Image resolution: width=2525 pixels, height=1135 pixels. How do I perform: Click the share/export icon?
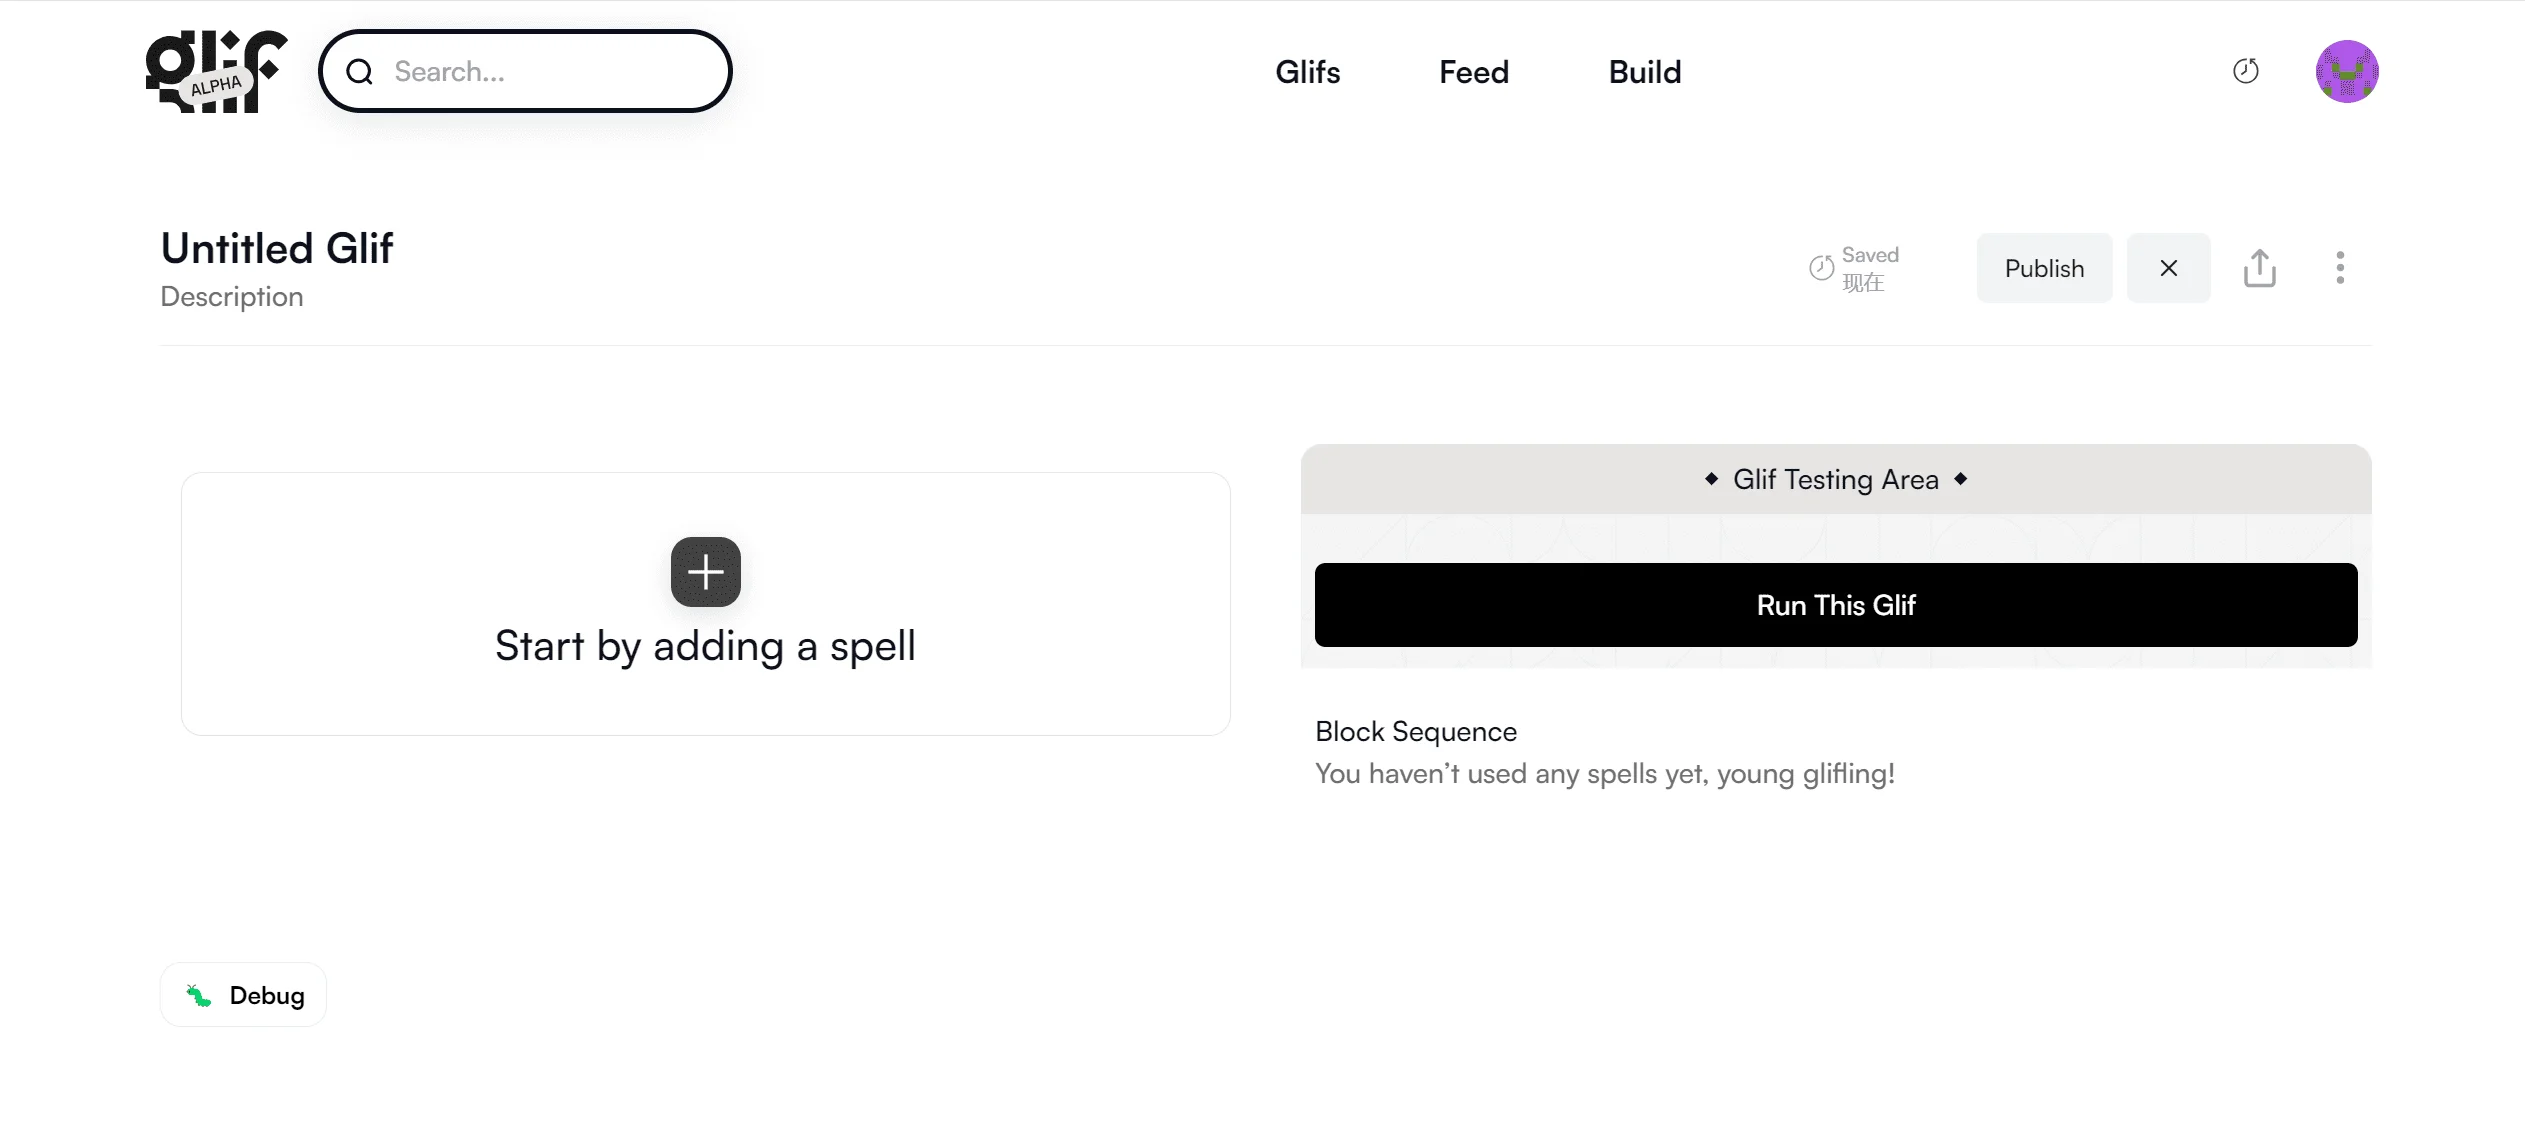click(x=2260, y=268)
